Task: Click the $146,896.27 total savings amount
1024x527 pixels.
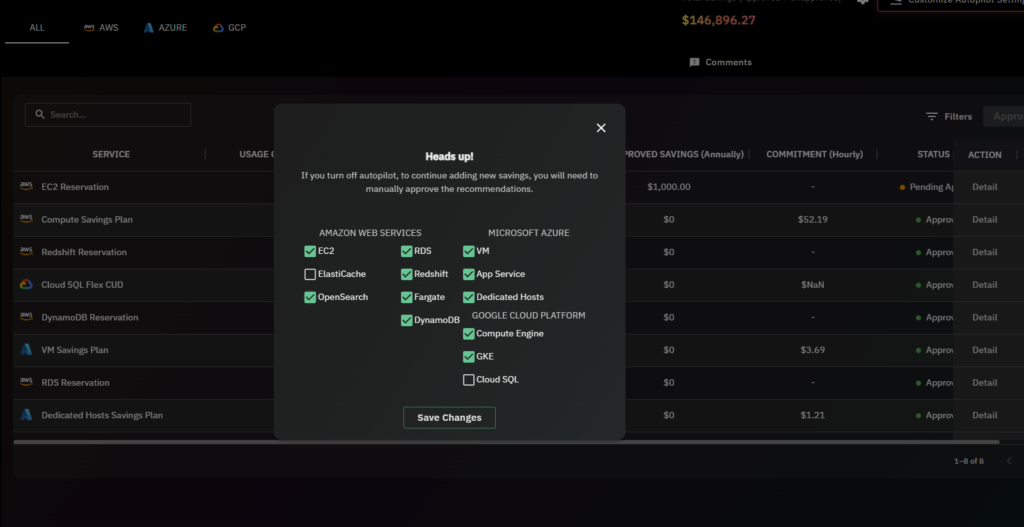Action: [718, 20]
